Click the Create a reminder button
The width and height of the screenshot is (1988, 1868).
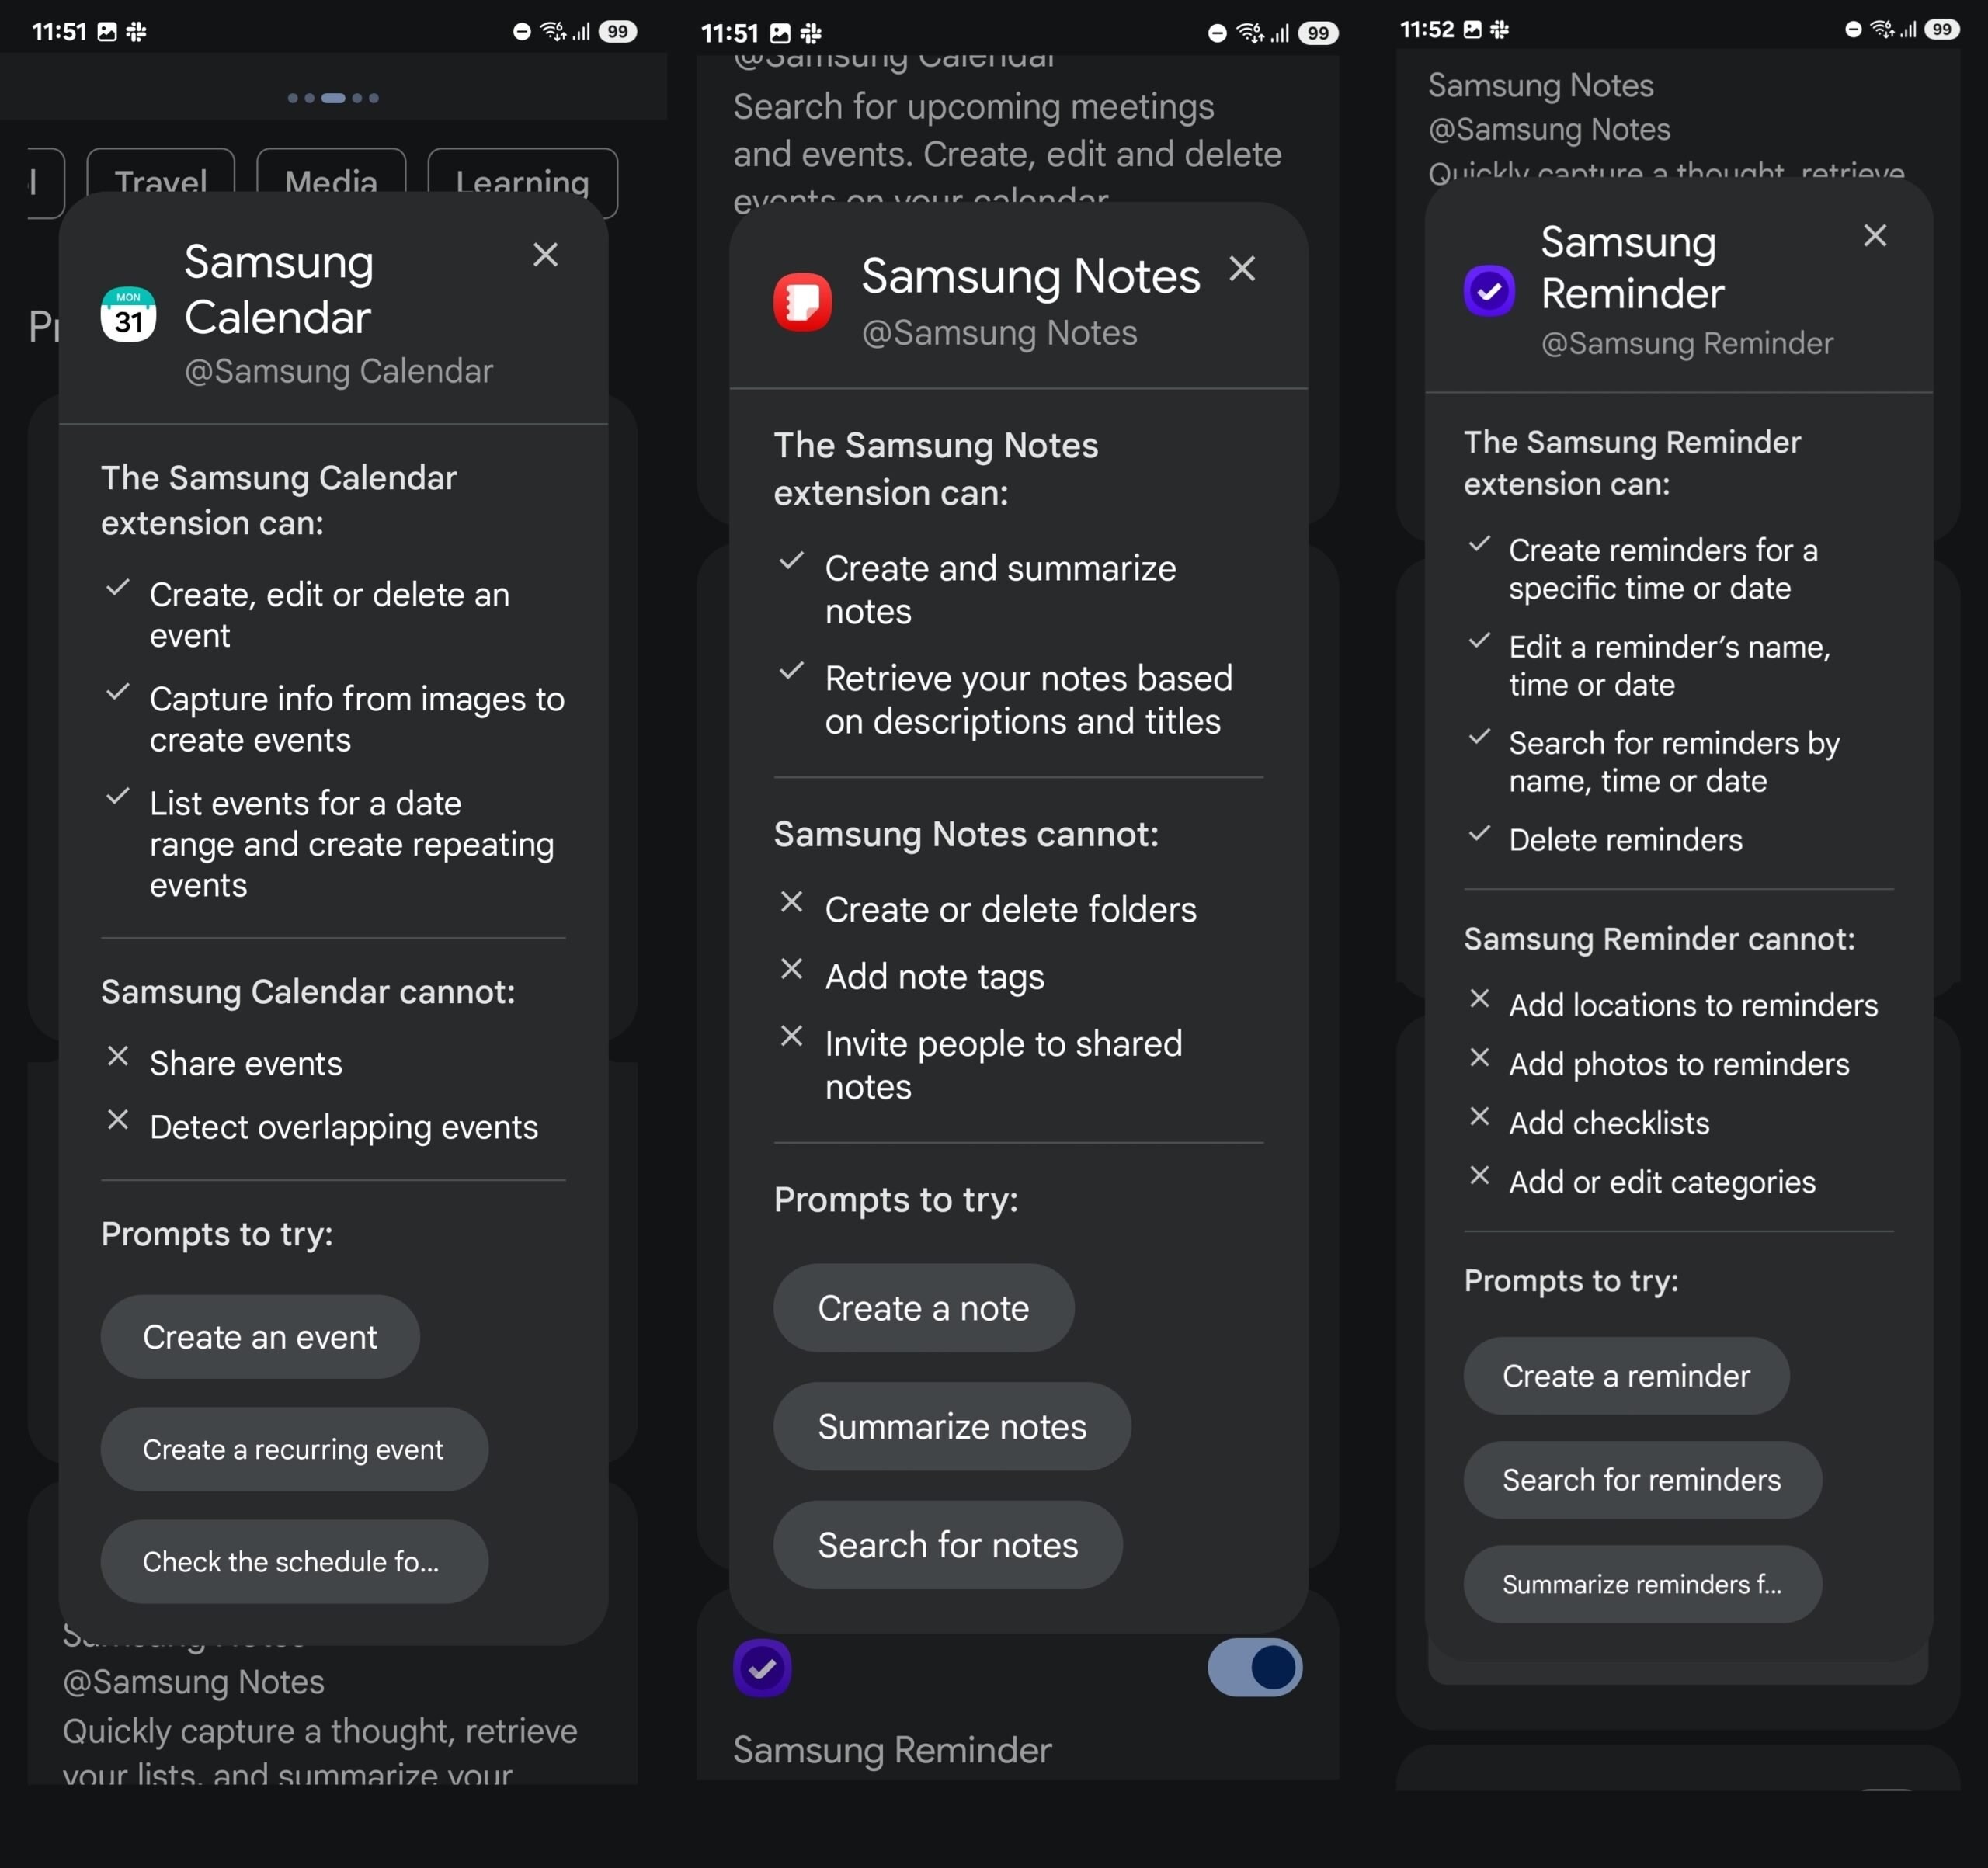pyautogui.click(x=1625, y=1375)
